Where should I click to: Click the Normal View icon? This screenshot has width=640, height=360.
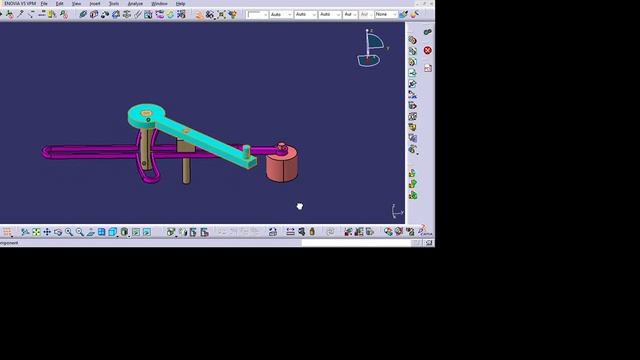tap(90, 232)
